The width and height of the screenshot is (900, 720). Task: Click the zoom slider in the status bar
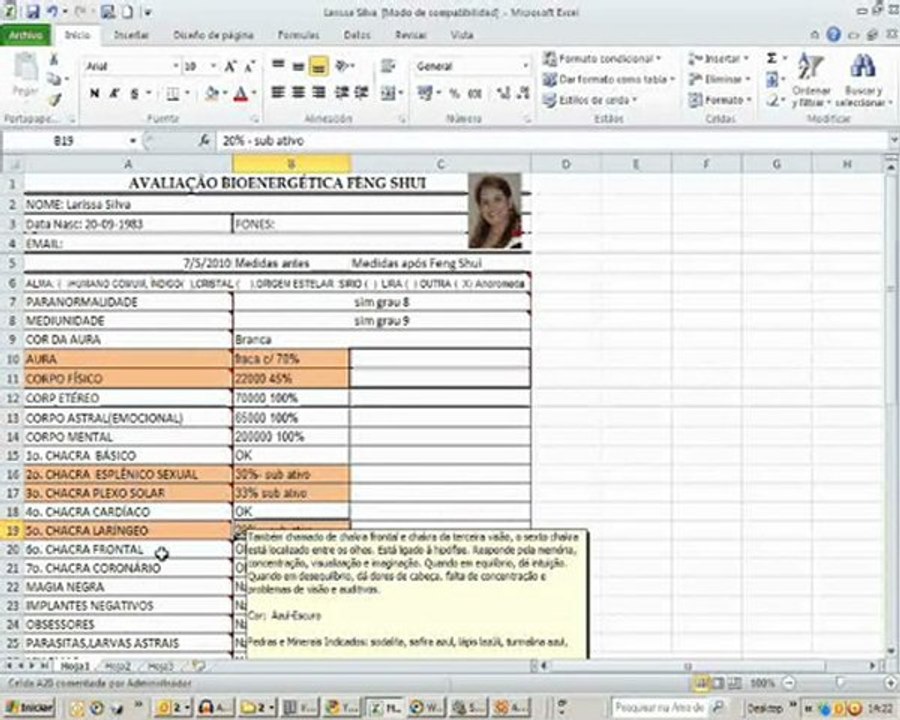840,683
